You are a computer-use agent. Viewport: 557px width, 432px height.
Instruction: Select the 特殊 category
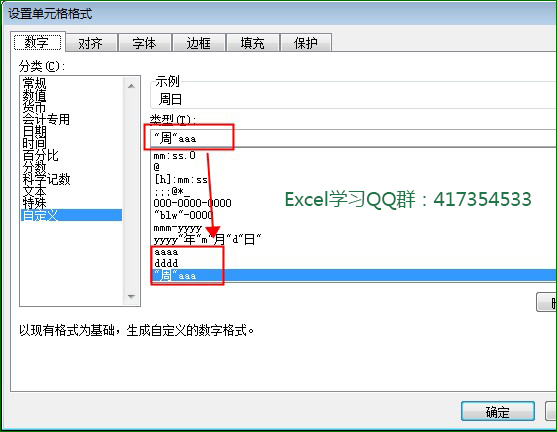pos(71,204)
